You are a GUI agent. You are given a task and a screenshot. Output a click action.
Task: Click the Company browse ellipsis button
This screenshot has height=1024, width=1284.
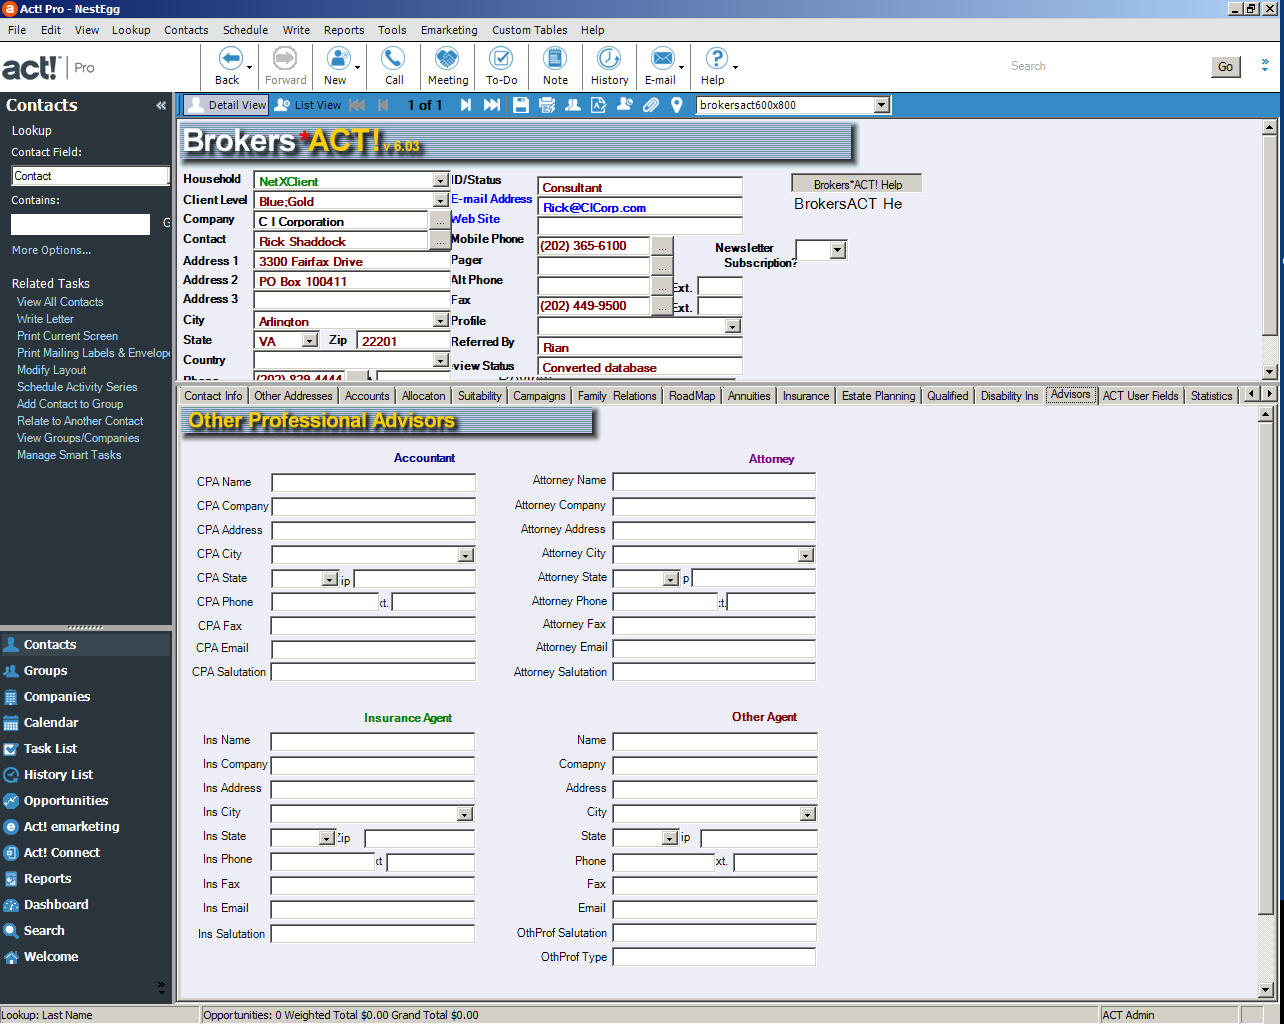[440, 221]
